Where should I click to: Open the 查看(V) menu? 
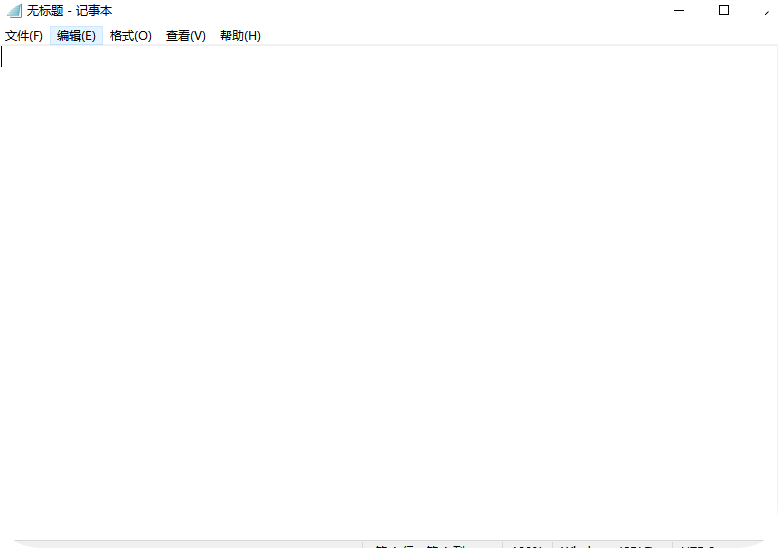pos(186,36)
